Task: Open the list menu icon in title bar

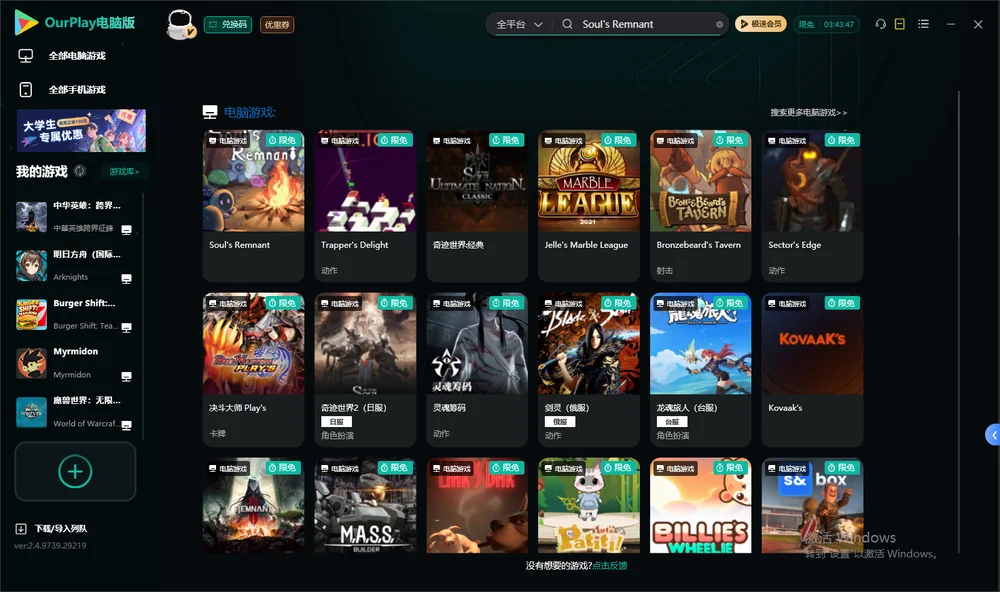Action: [x=923, y=24]
